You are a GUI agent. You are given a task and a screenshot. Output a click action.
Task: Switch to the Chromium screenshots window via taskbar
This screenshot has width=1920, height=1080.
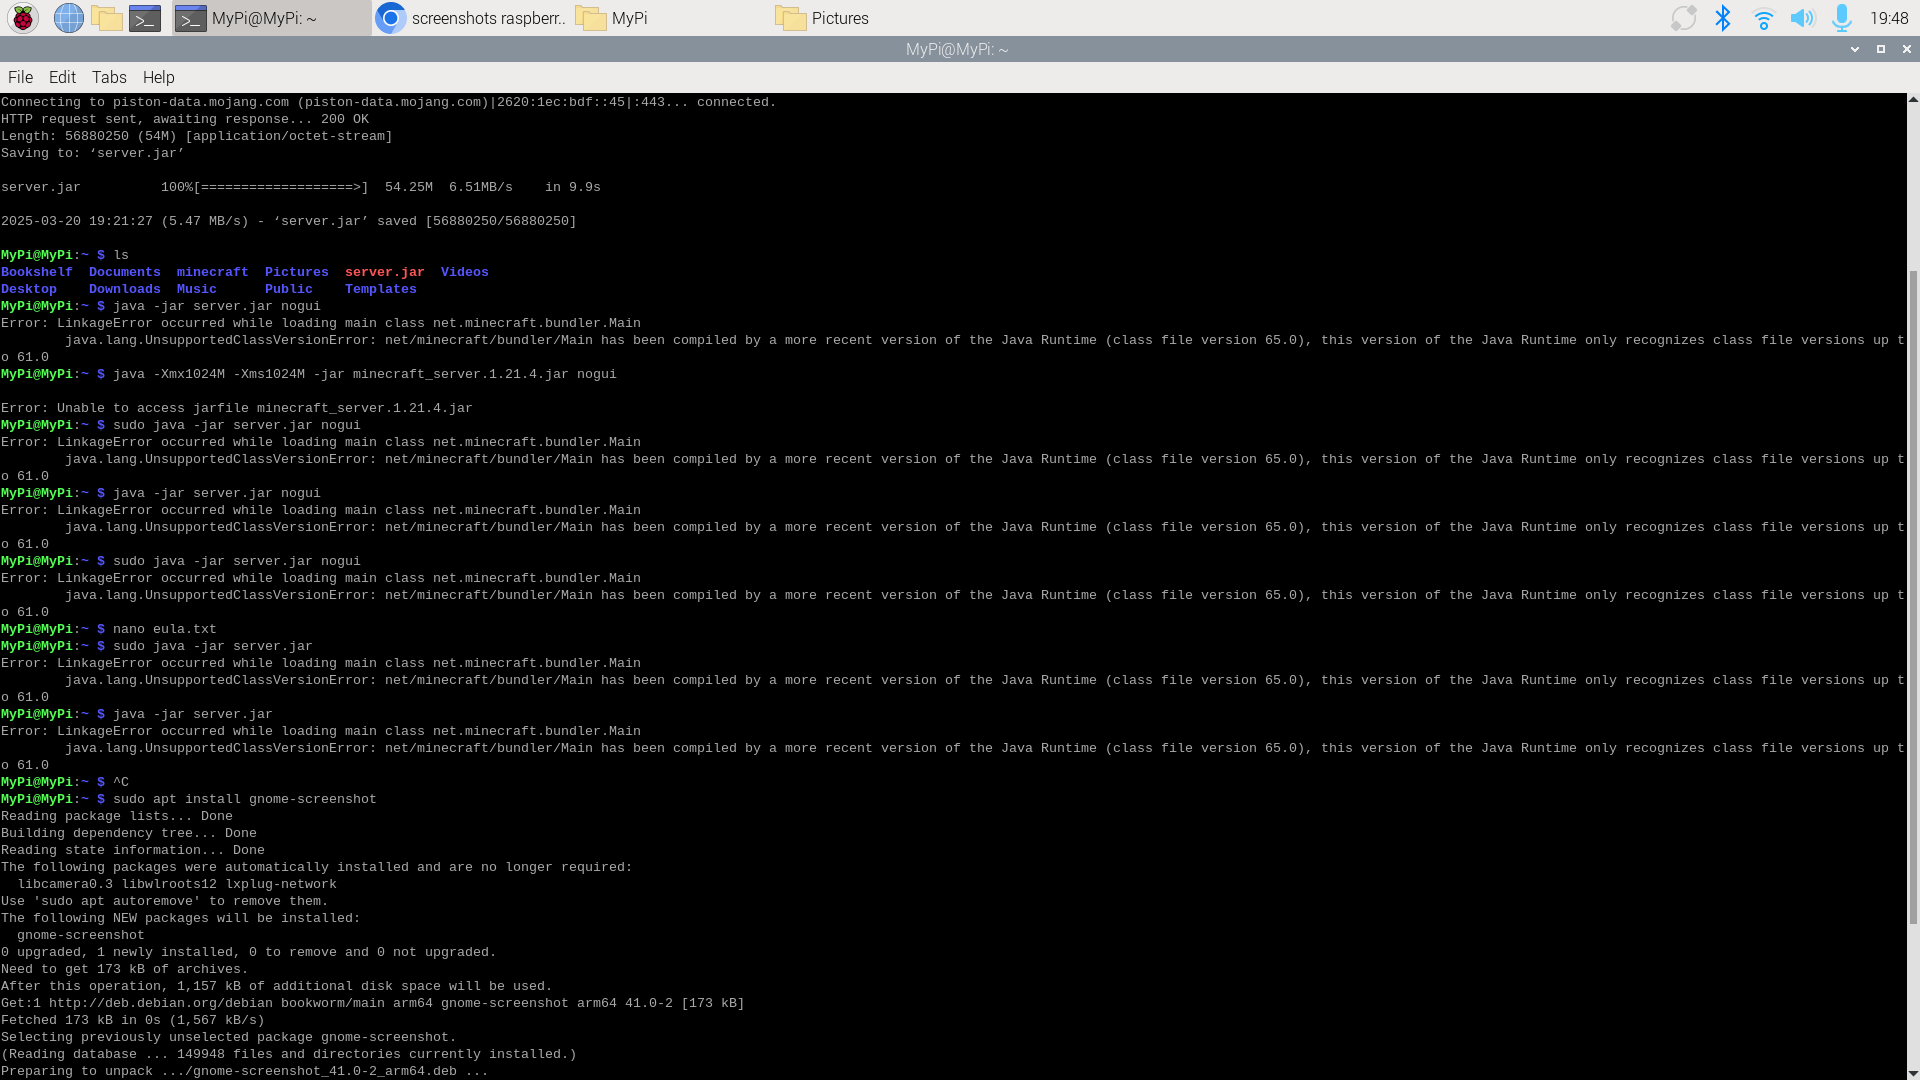tap(470, 17)
